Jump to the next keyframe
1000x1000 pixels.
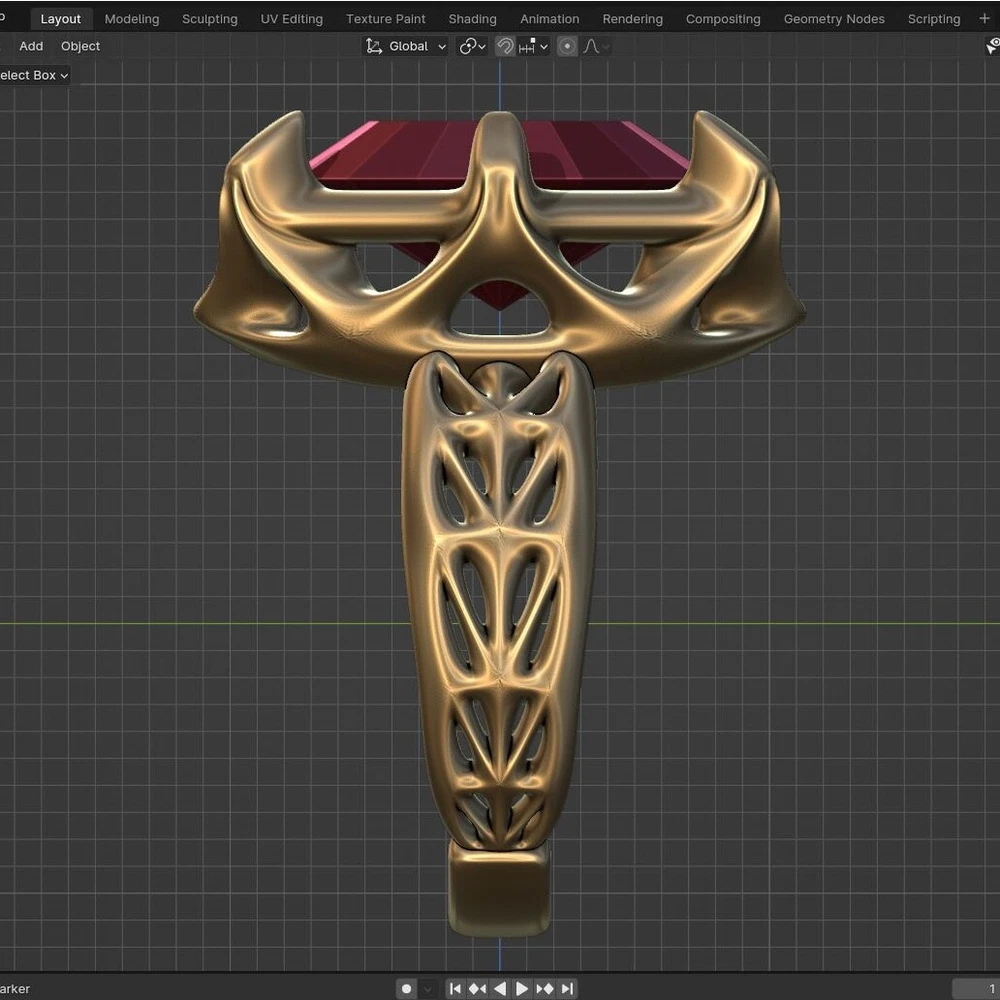[545, 988]
